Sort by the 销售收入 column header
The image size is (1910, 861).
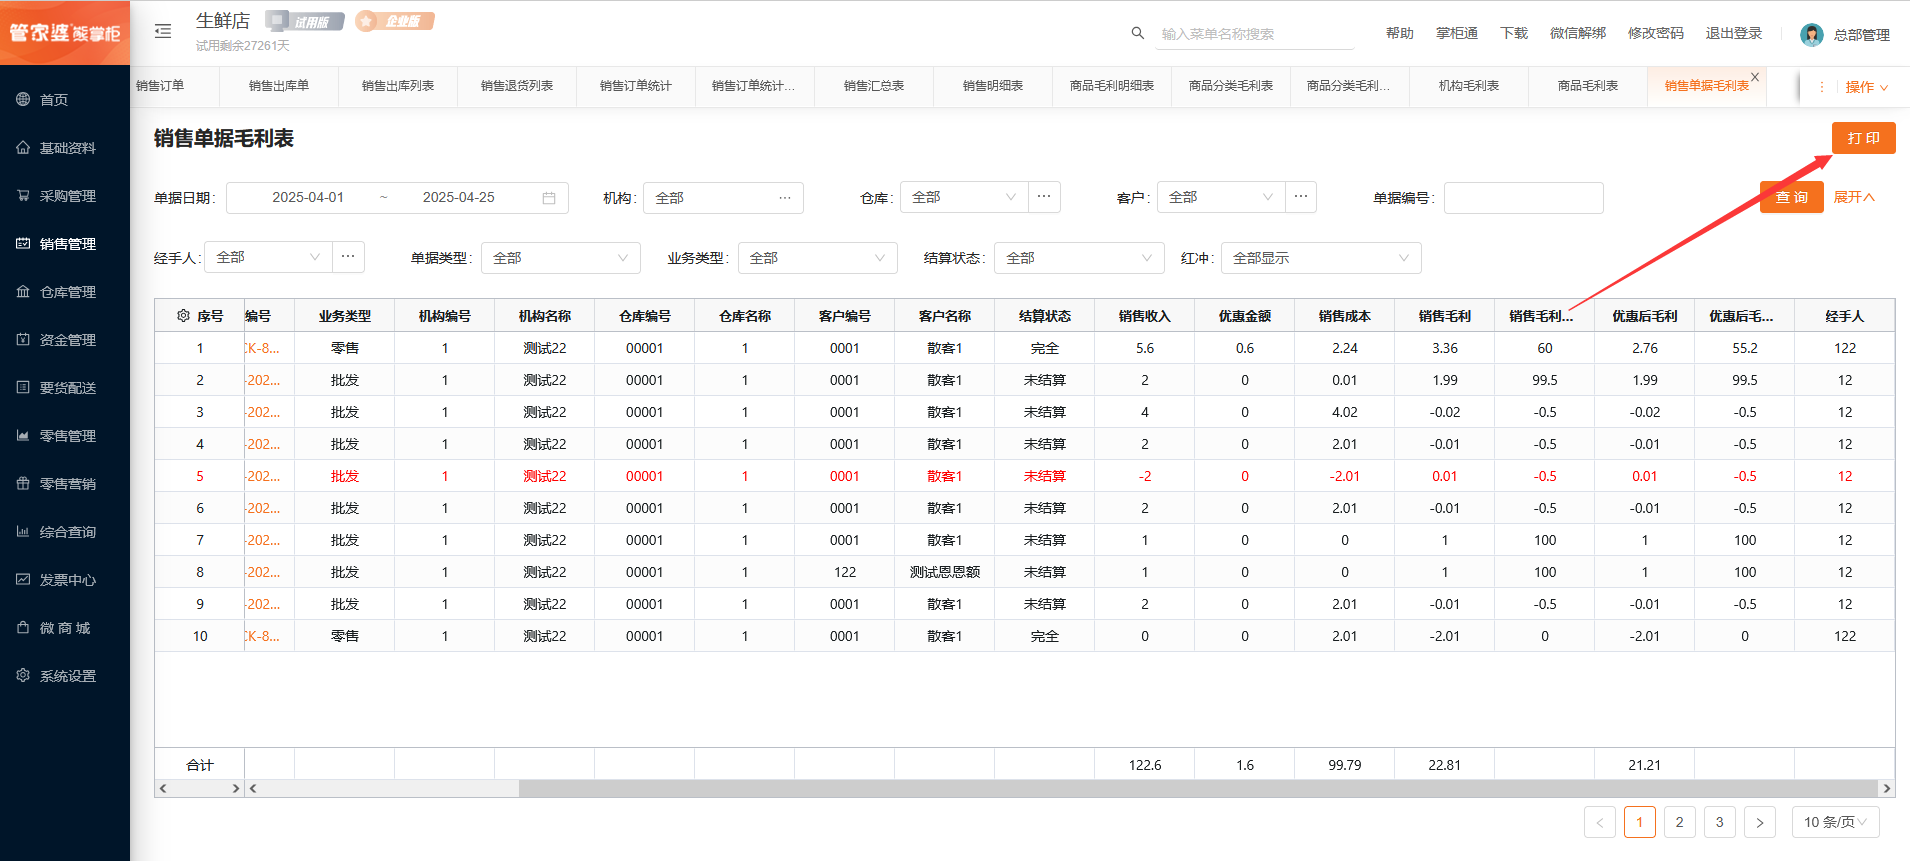1145,316
